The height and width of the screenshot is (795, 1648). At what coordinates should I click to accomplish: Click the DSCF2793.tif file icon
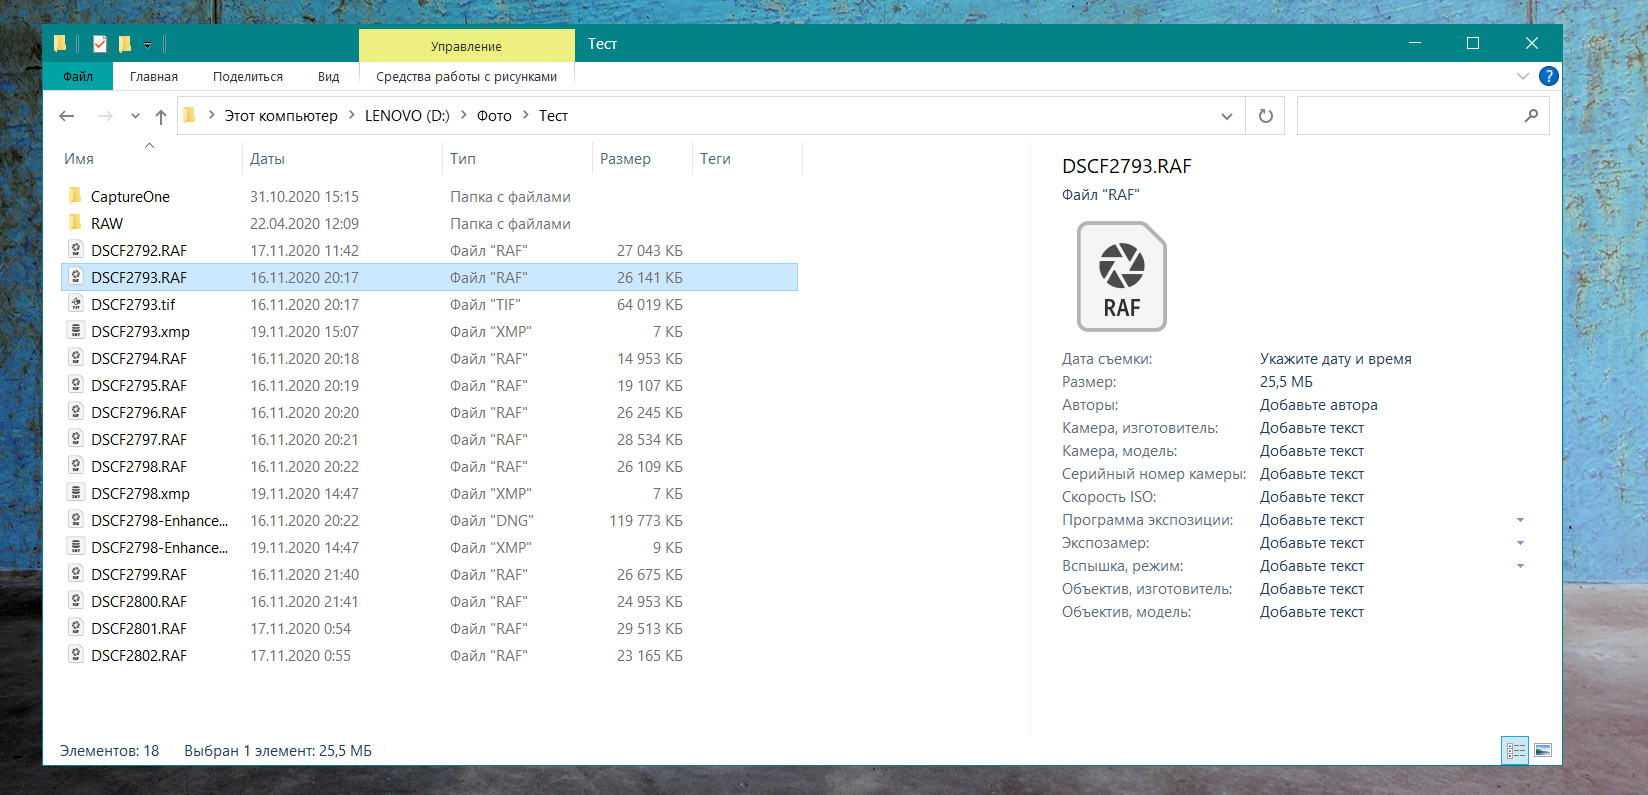(x=75, y=304)
